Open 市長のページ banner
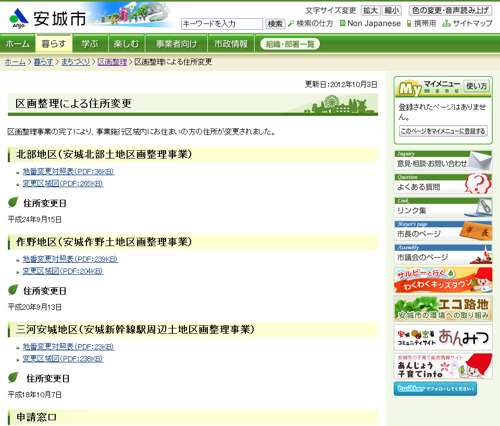The image size is (500, 426). [x=443, y=231]
